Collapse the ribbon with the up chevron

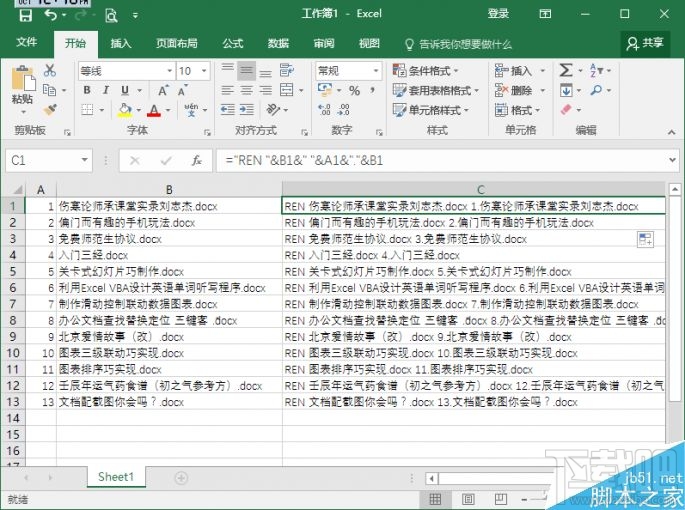tap(671, 132)
